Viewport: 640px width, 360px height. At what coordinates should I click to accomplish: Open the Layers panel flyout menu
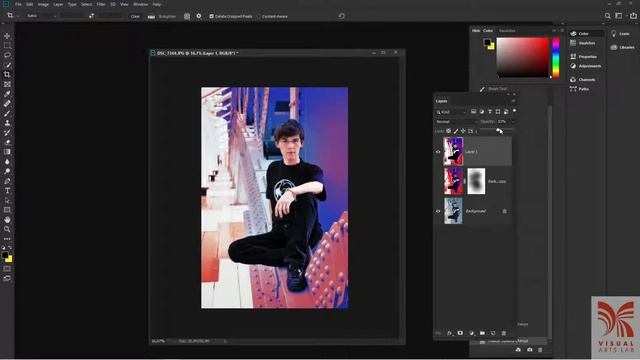coord(513,101)
